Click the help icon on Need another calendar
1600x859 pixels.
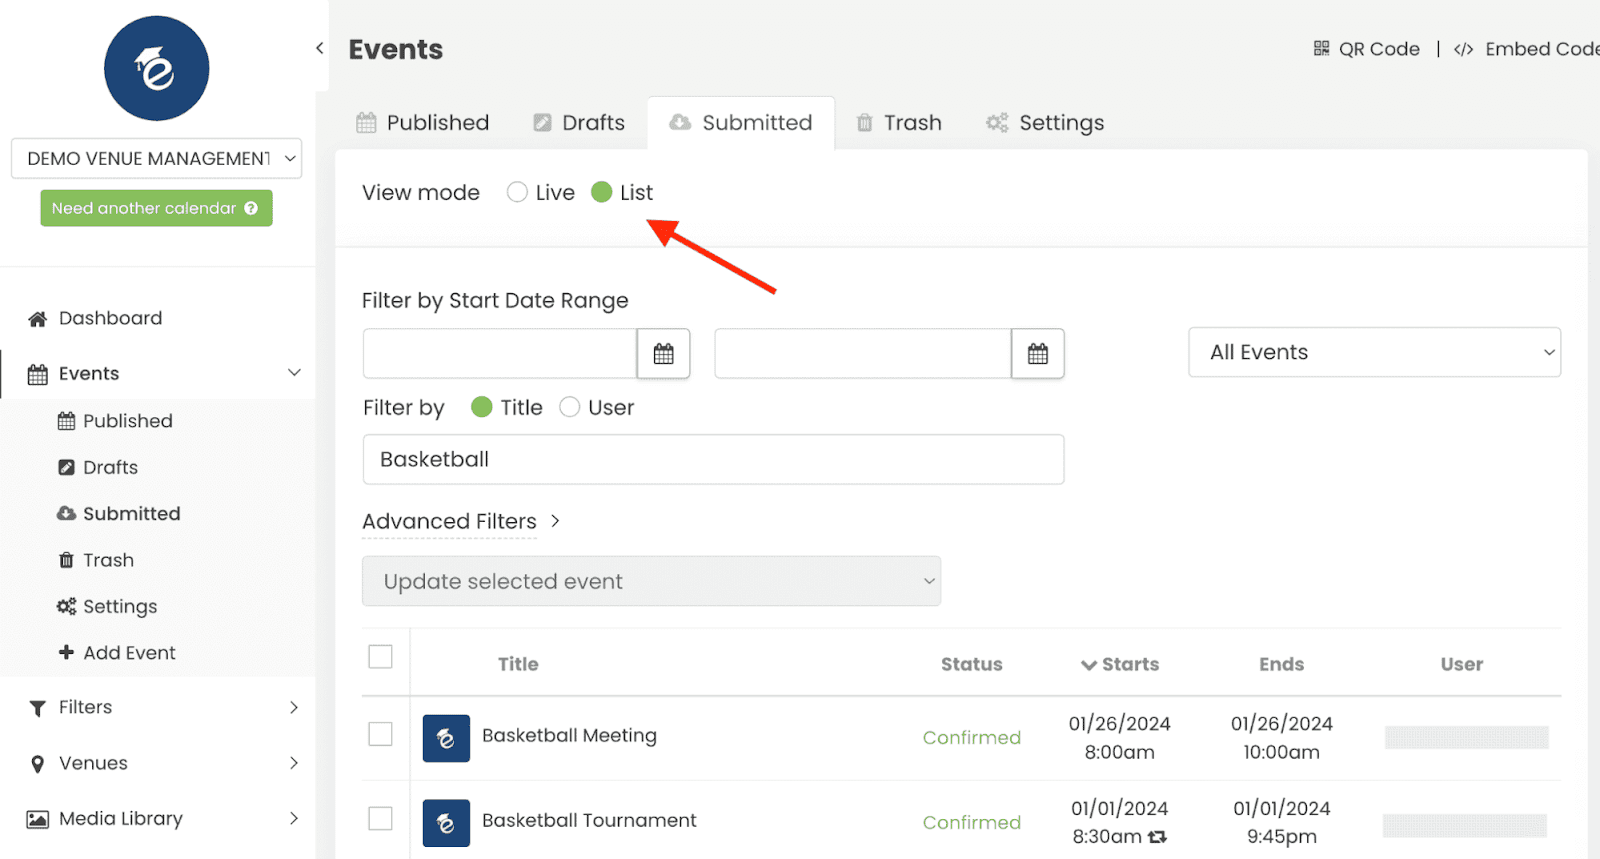click(251, 208)
